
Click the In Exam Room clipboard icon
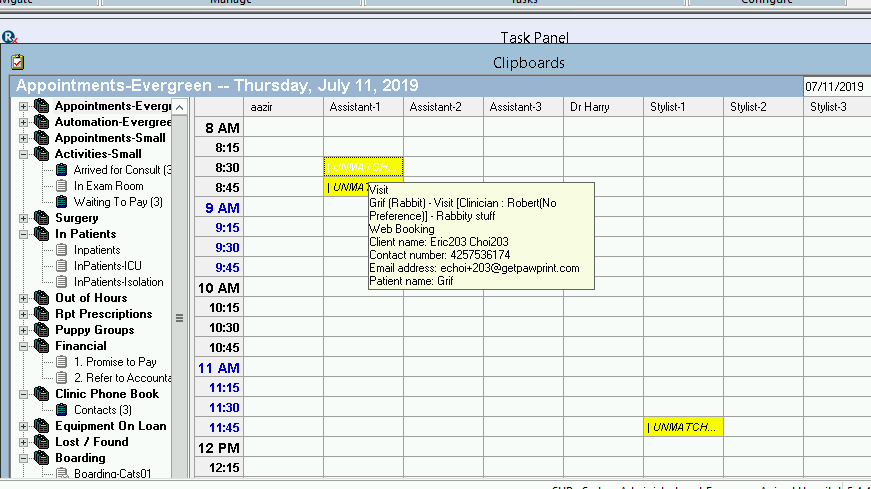click(x=62, y=186)
